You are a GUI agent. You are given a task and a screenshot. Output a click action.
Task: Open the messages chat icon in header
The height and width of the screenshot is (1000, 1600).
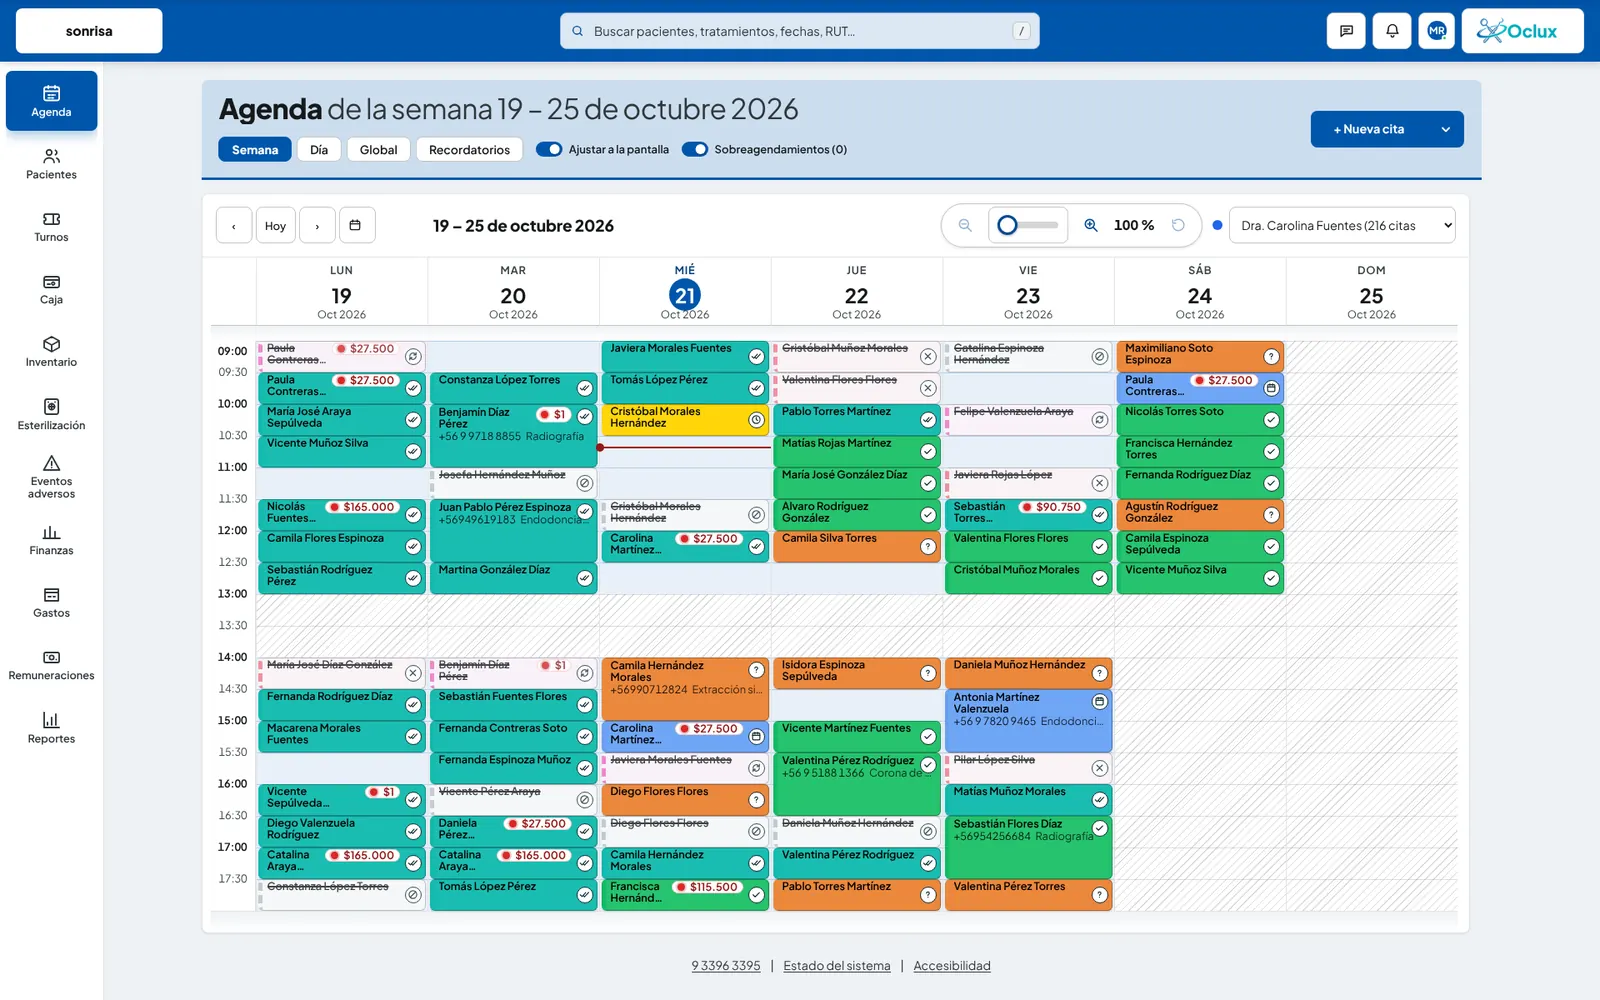pyautogui.click(x=1346, y=31)
